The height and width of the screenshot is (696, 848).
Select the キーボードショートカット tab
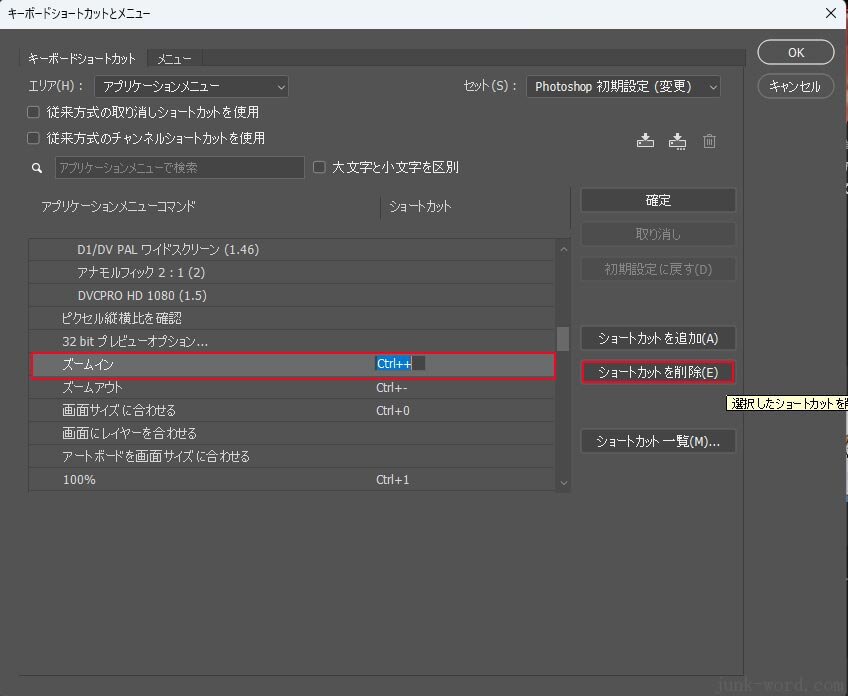pyautogui.click(x=79, y=59)
